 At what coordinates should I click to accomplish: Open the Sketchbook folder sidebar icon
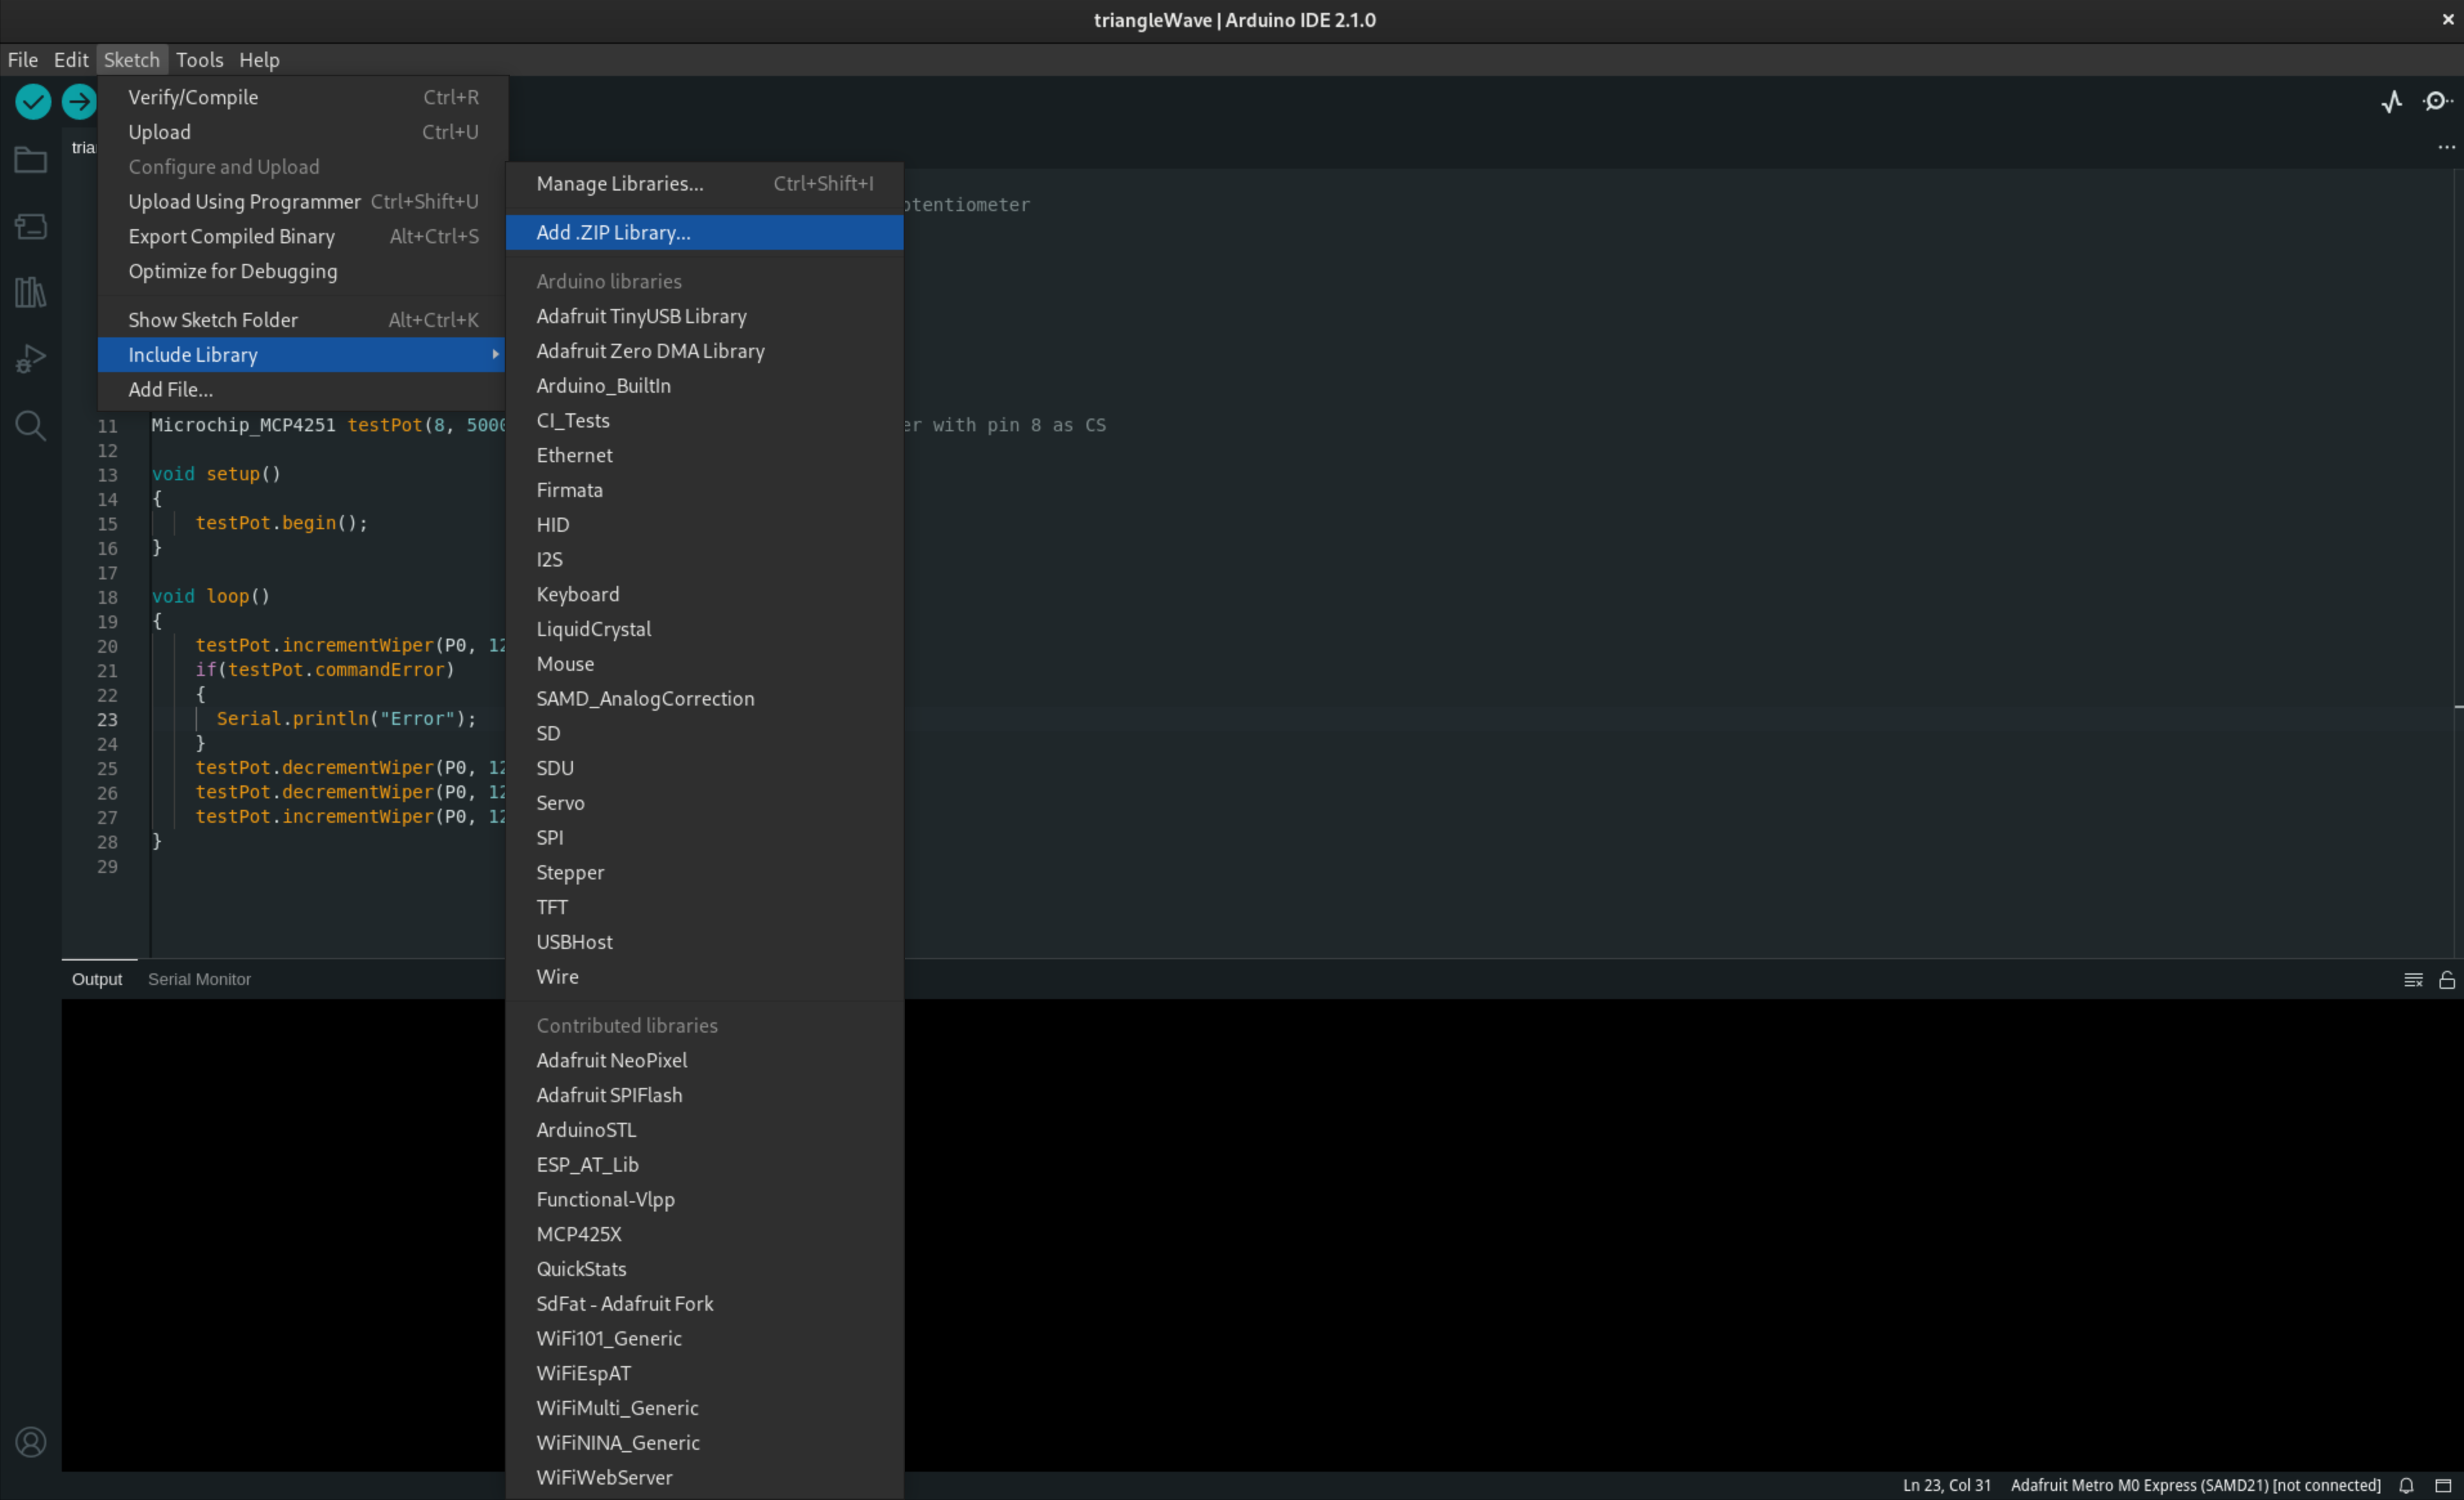[30, 159]
